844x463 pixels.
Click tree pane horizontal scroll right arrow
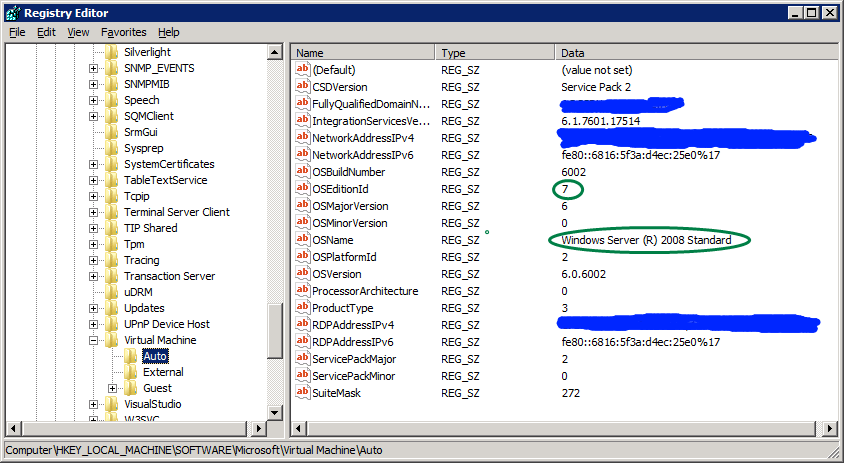[259, 429]
